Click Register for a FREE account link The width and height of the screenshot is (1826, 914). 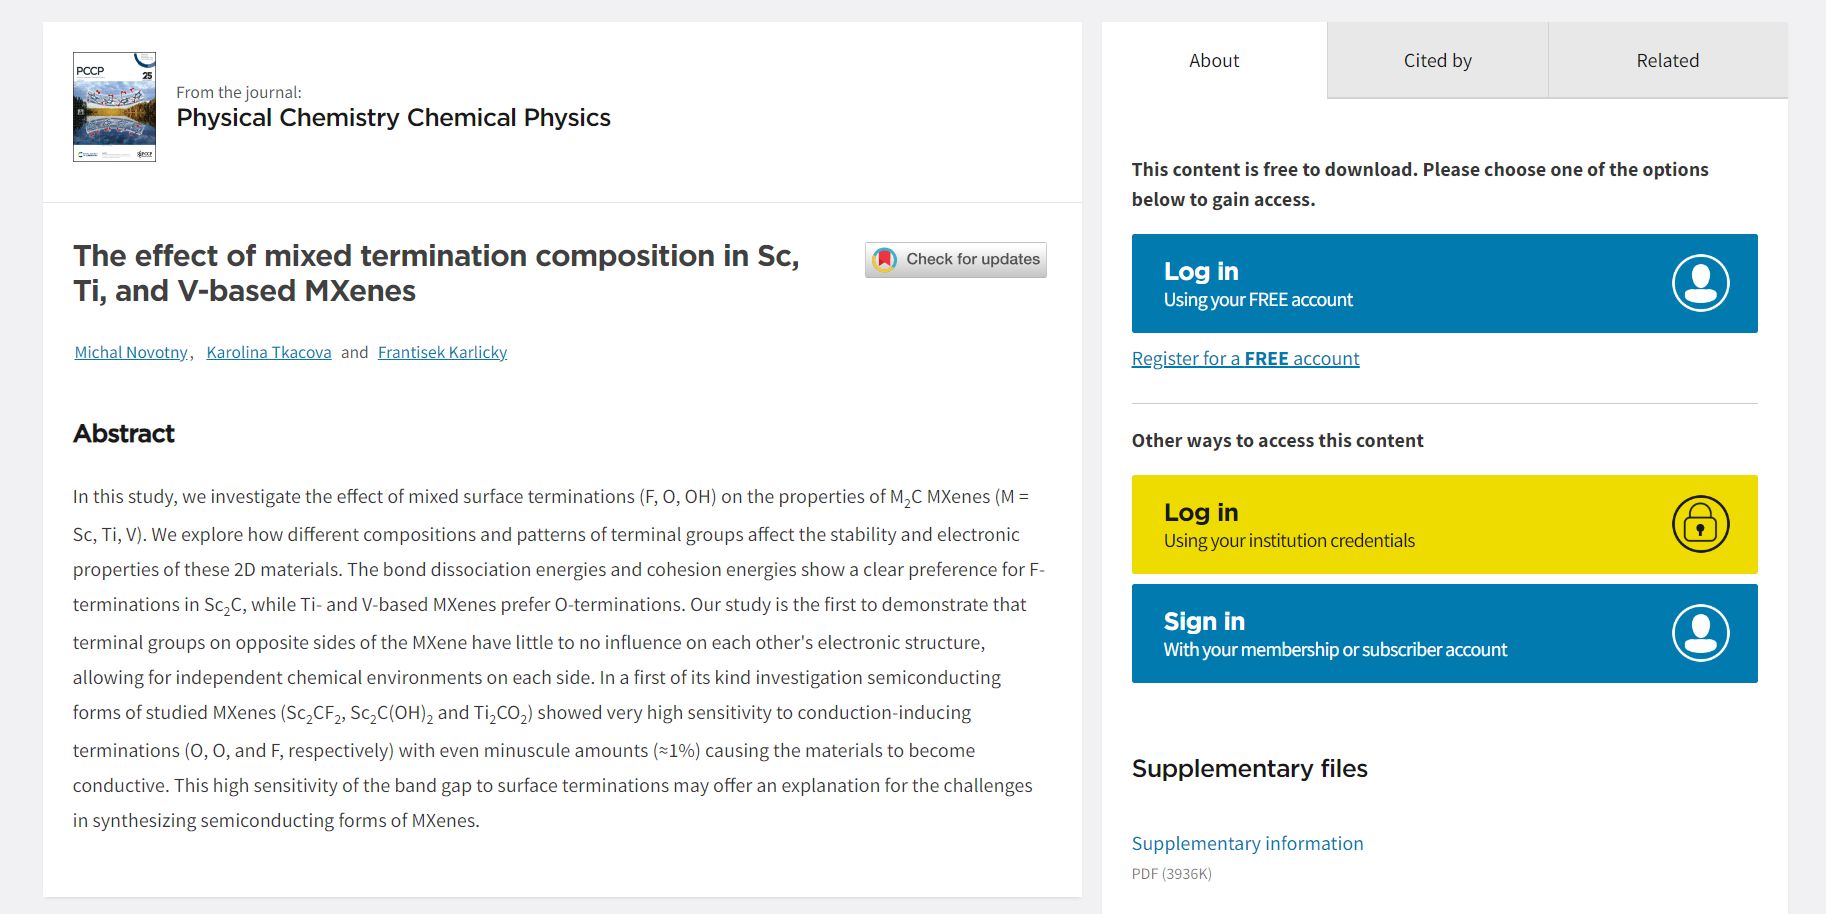coord(1245,358)
